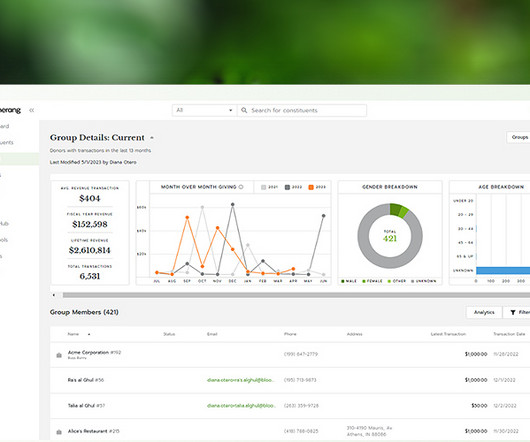The width and height of the screenshot is (530, 442).
Task: Click the left arrow of the horizontal scrollbar
Action: click(x=54, y=295)
